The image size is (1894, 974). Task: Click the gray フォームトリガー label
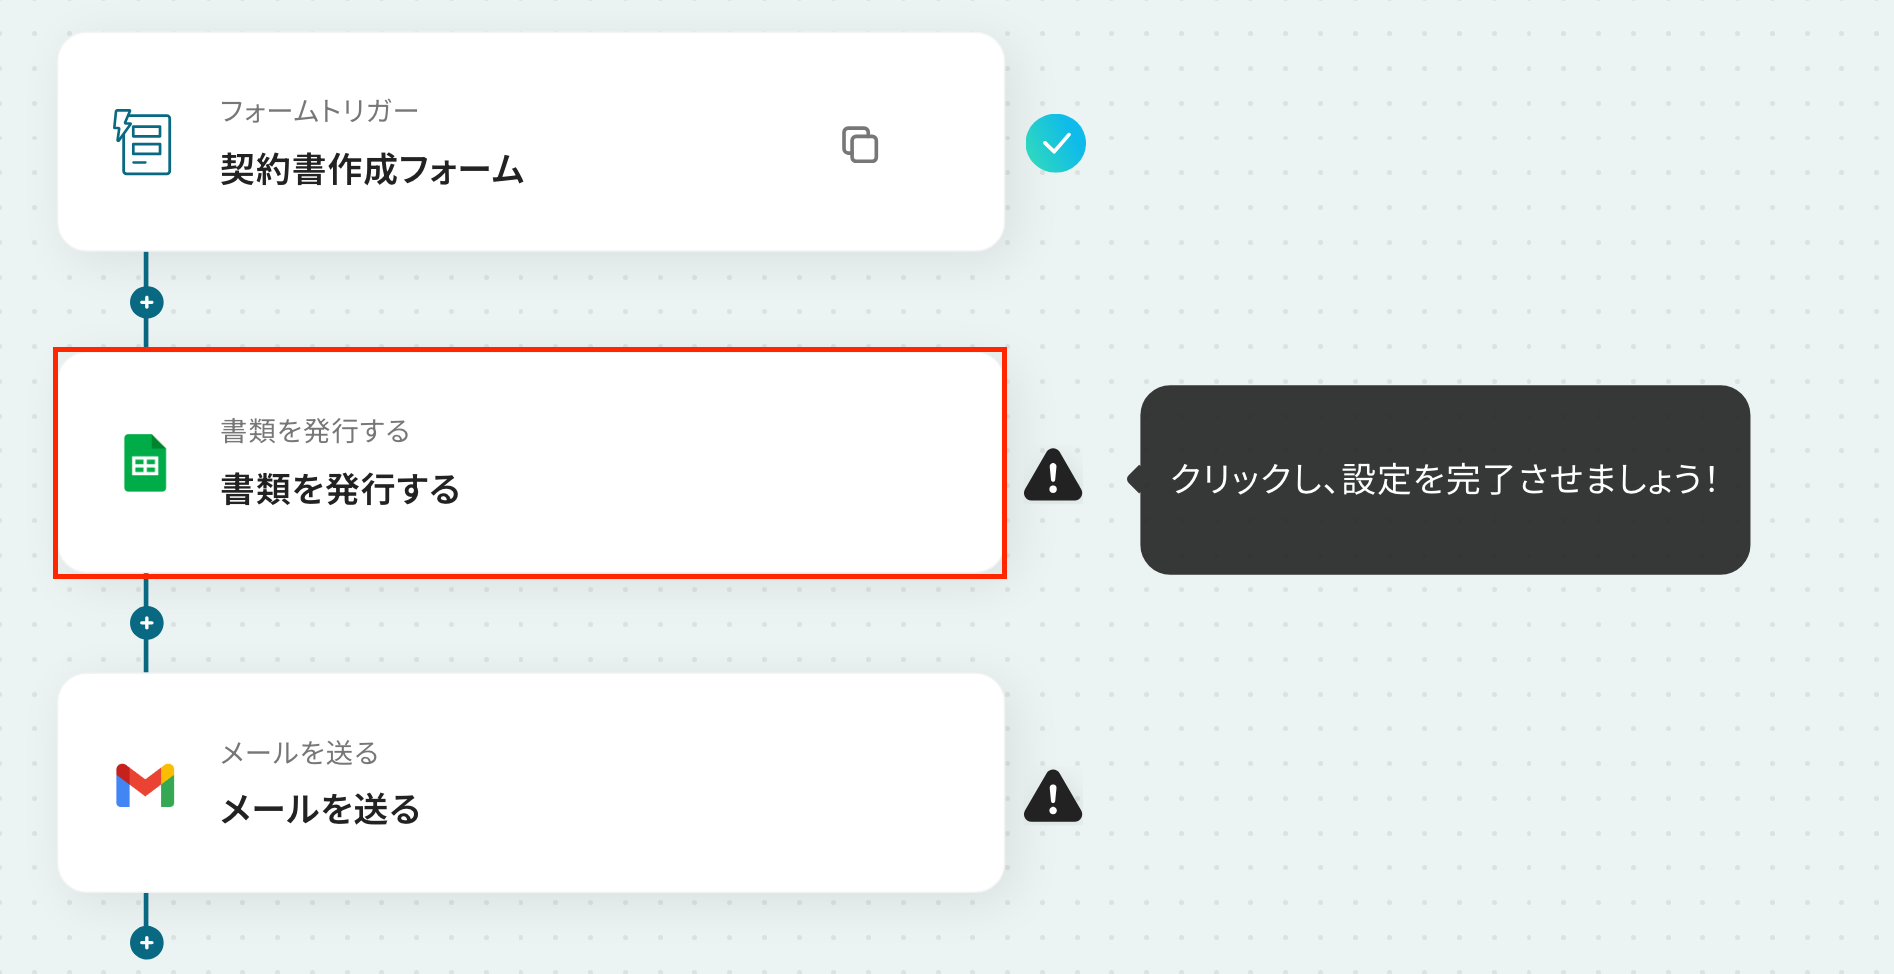click(319, 111)
